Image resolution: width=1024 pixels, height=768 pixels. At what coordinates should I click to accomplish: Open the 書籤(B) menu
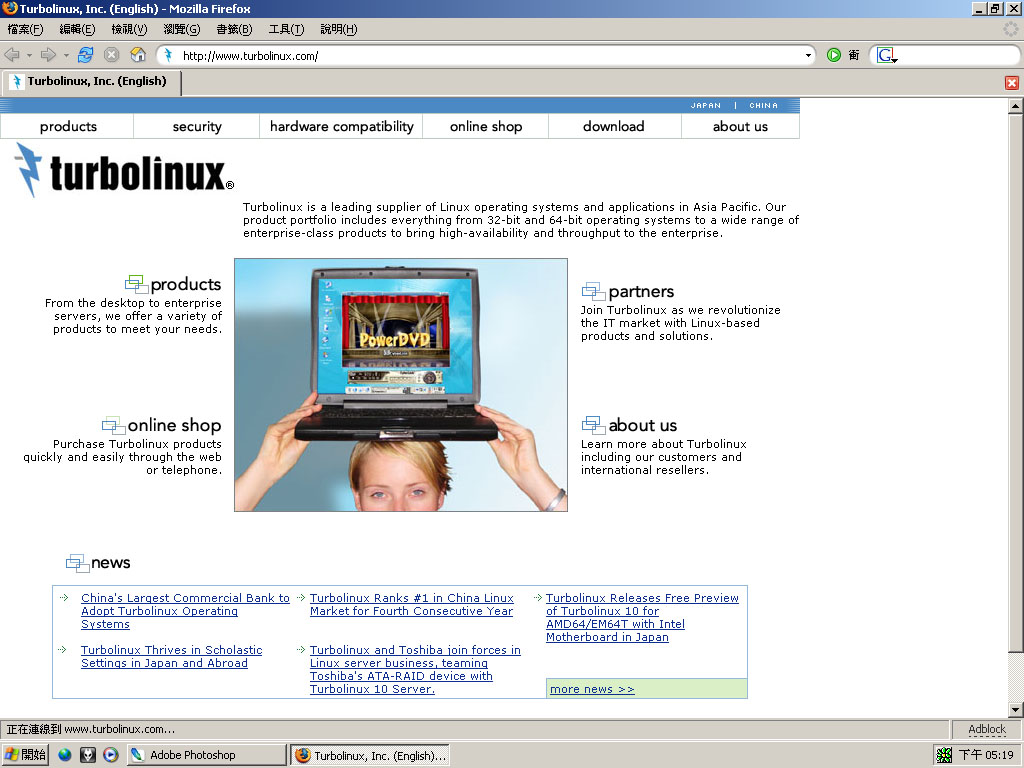click(x=234, y=29)
